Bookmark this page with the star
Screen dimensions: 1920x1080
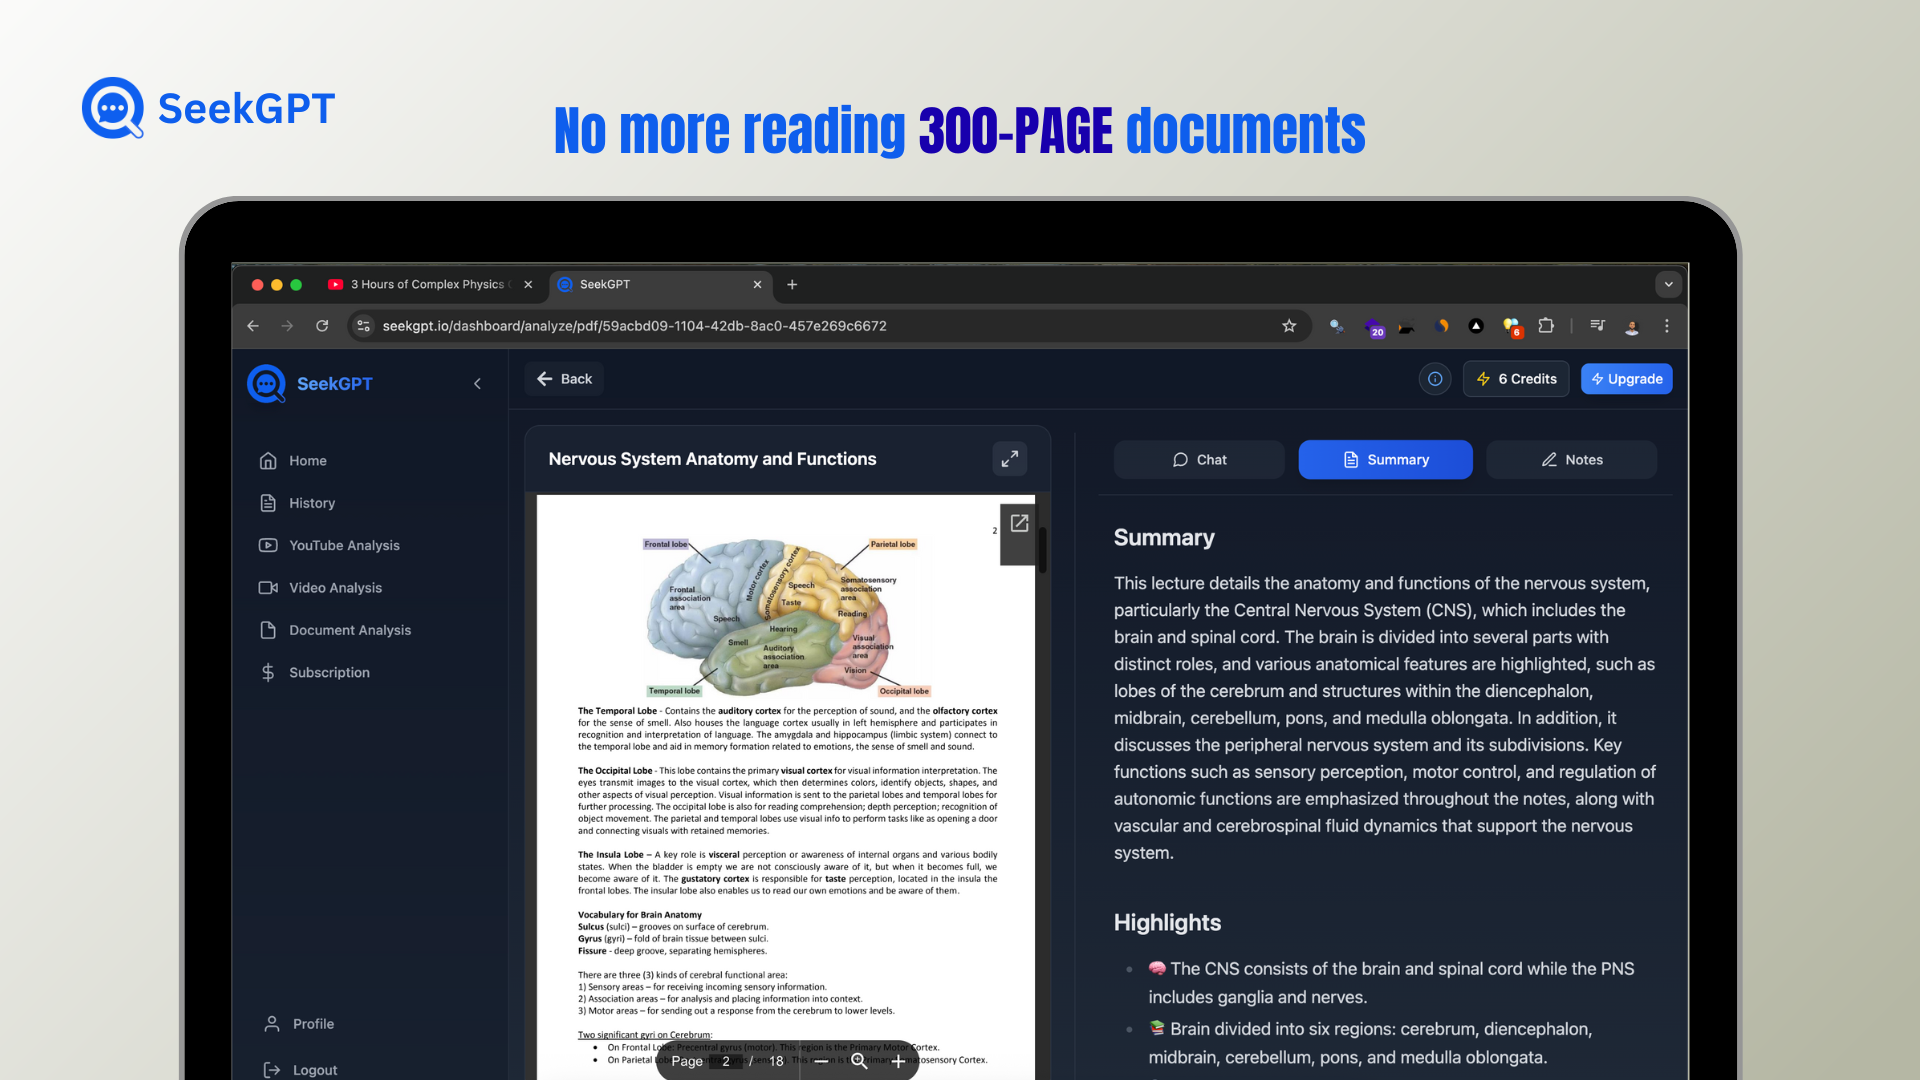1289,326
